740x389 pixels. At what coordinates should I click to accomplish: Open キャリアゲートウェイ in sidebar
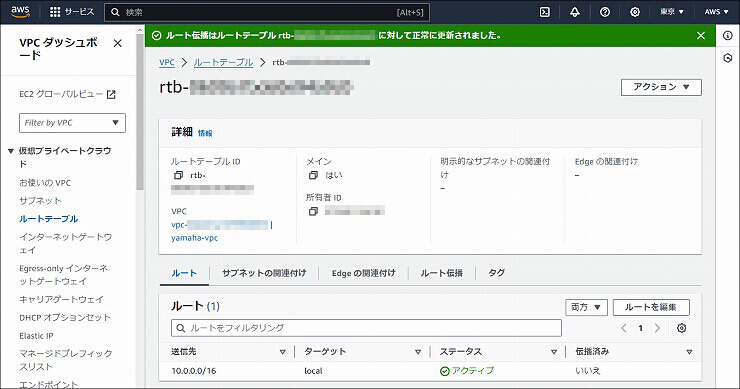click(x=61, y=300)
